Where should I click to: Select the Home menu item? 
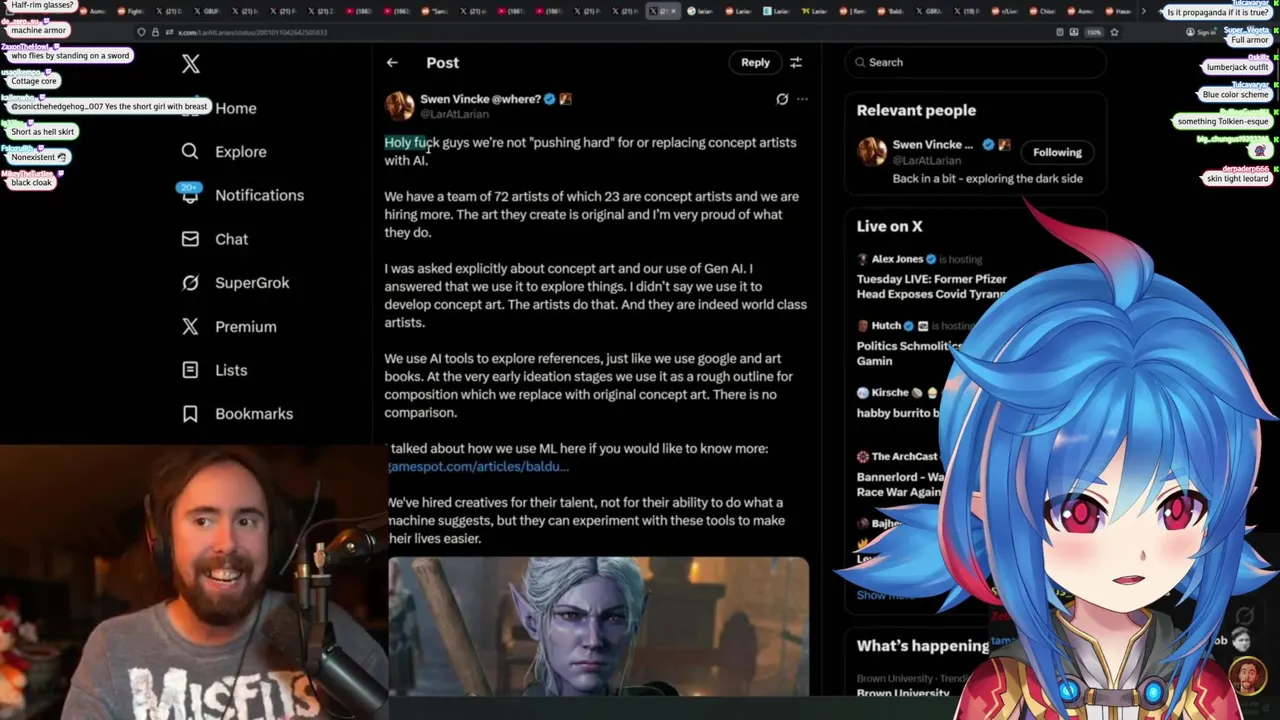coord(236,108)
